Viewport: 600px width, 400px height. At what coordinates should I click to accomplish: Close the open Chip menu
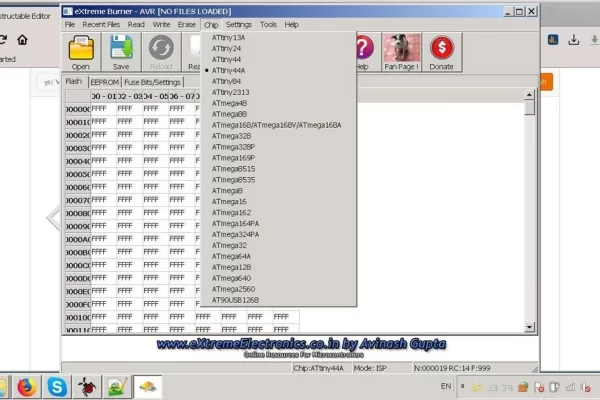pos(211,25)
